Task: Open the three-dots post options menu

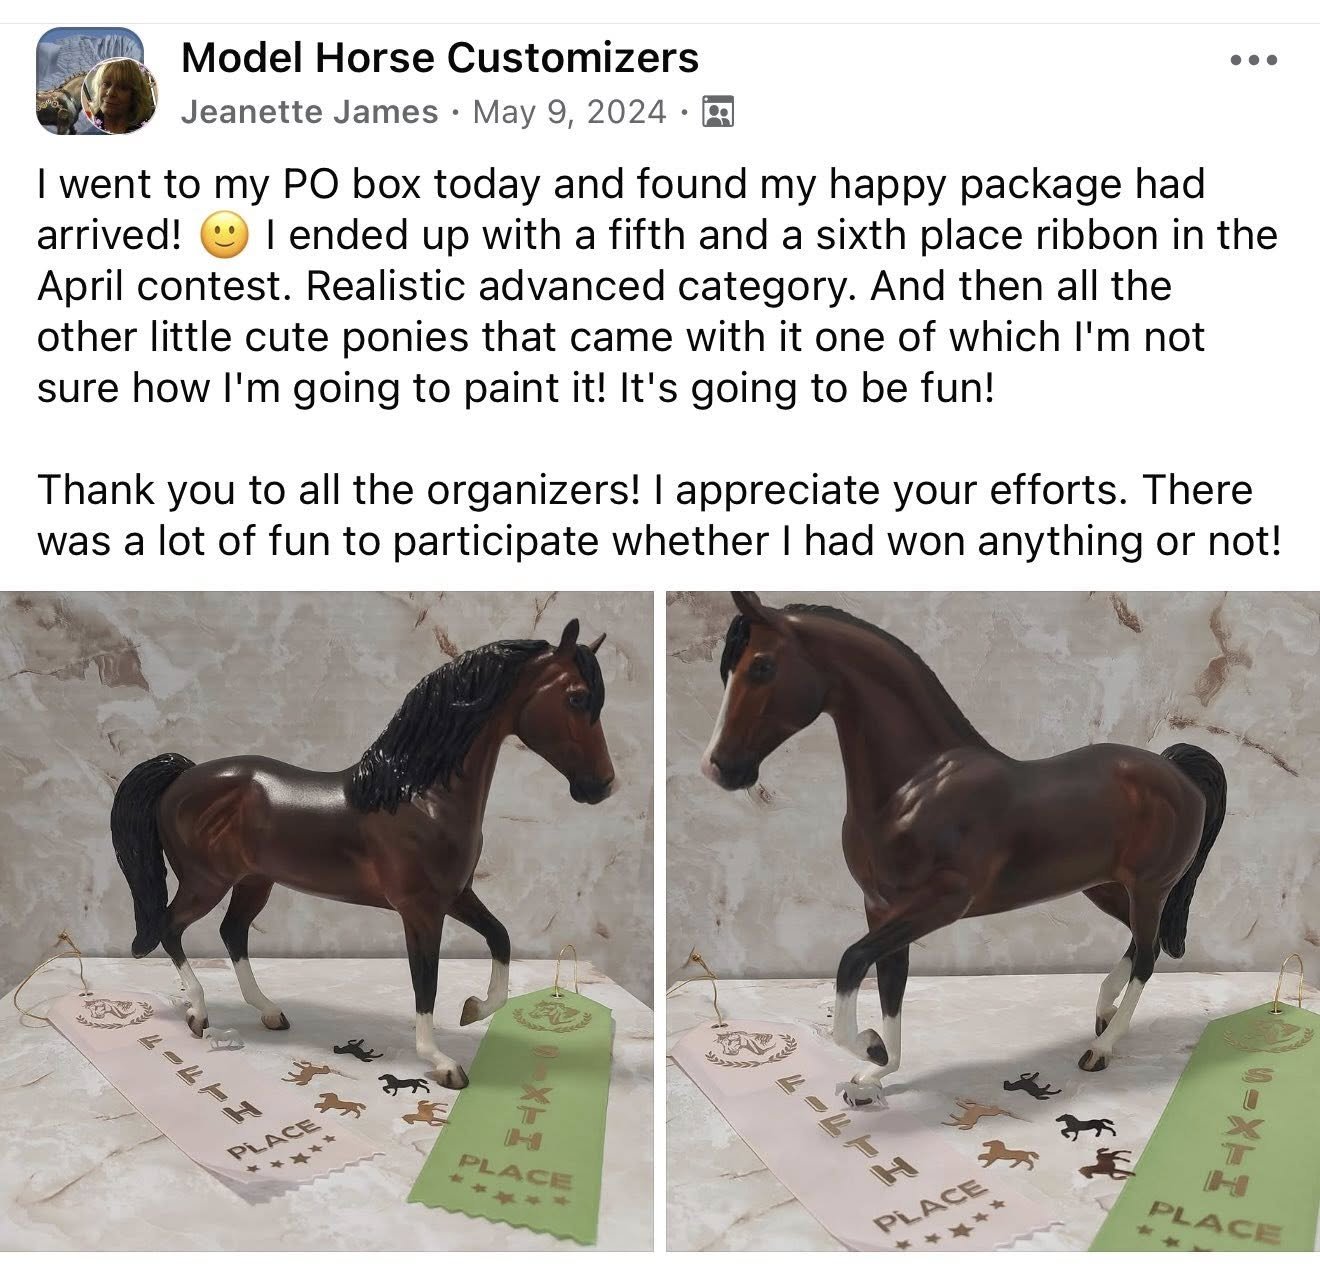Action: [1253, 61]
